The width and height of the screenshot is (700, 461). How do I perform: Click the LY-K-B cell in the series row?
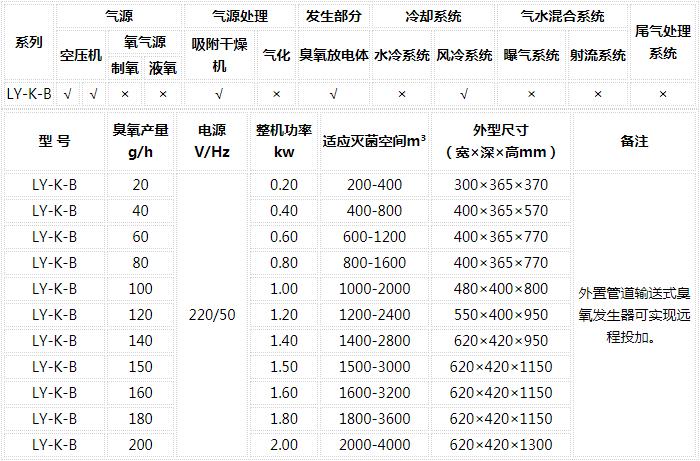point(29,94)
